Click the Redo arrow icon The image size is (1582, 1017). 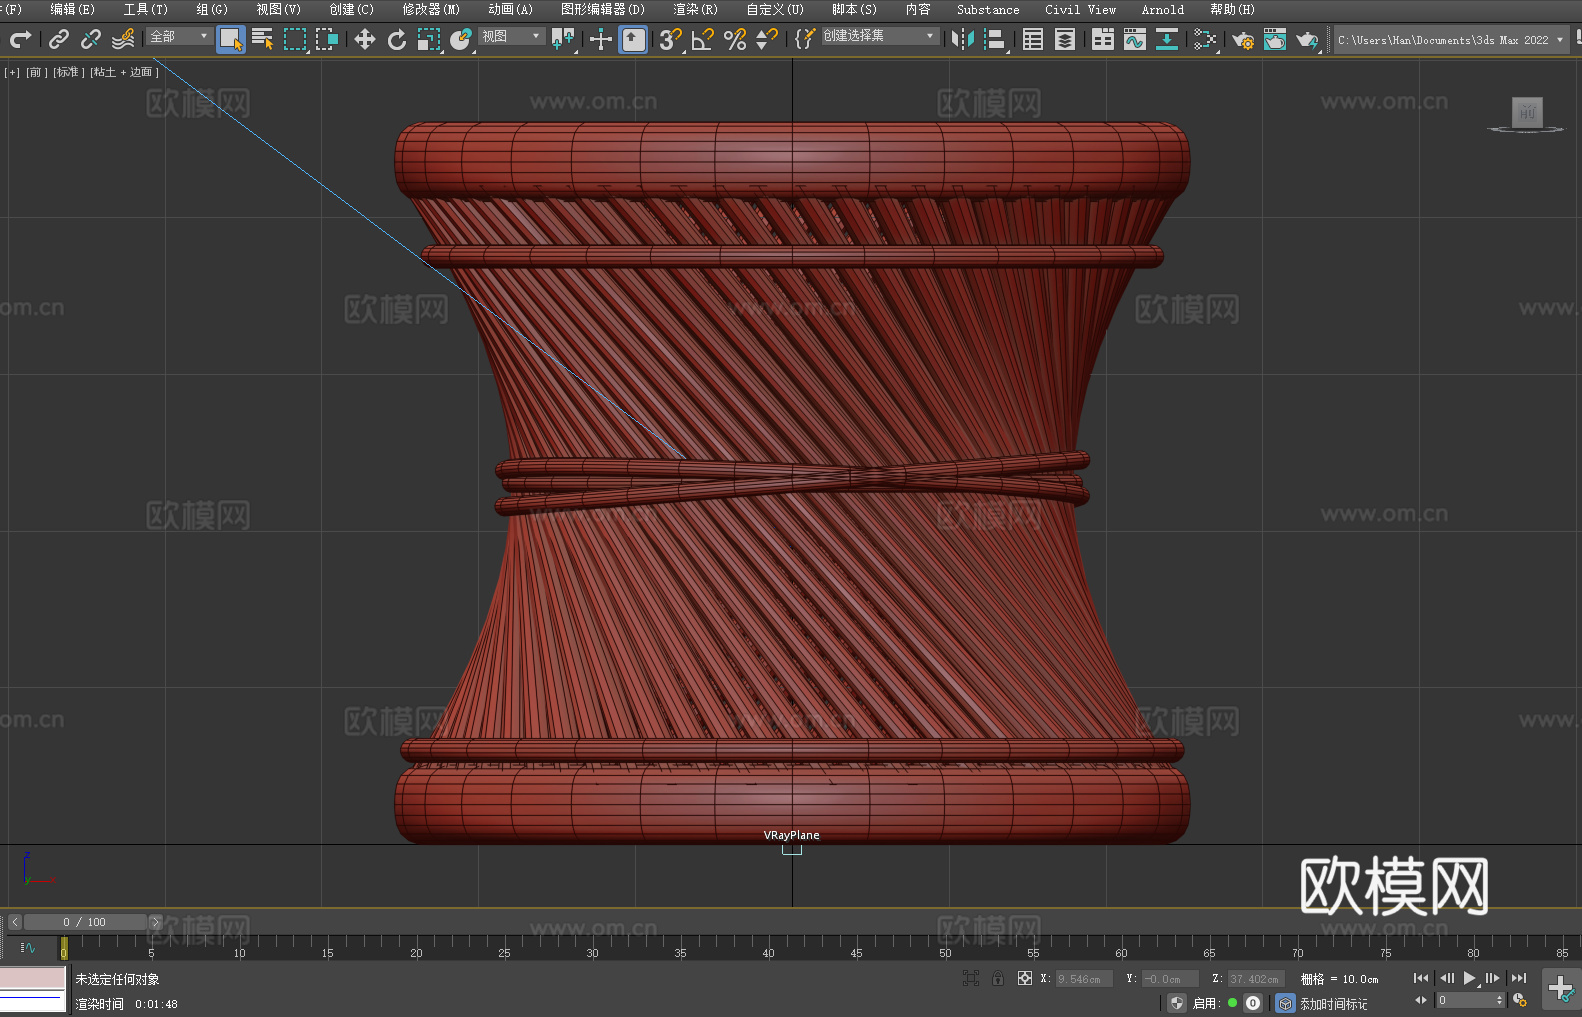point(20,39)
